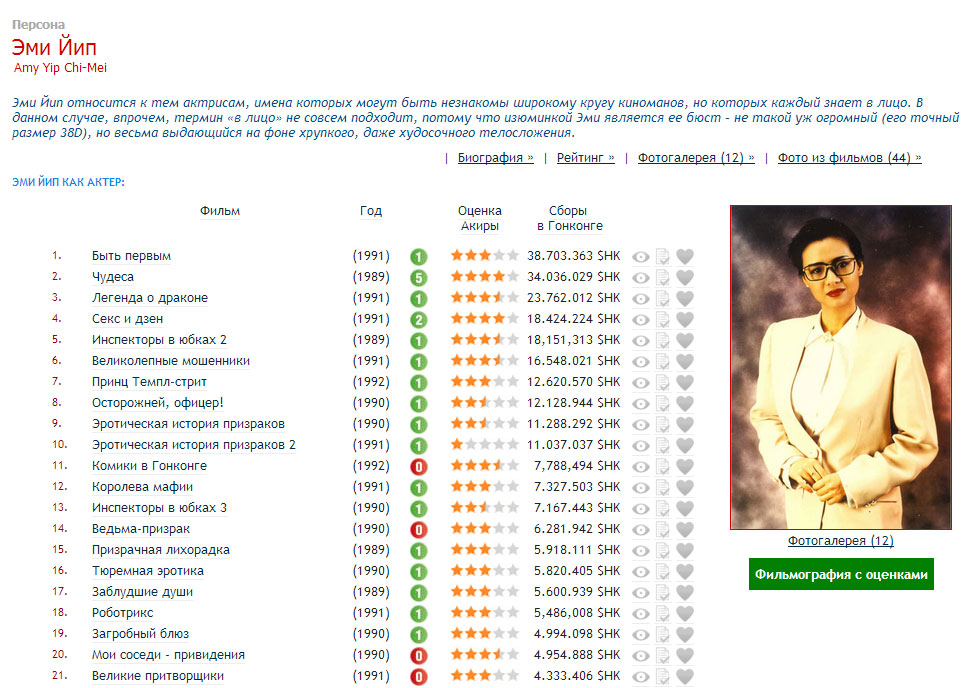This screenshot has height=688, width=976.
Task: Click red badge 0 for Мои соседи - привидения
Action: pos(419,656)
